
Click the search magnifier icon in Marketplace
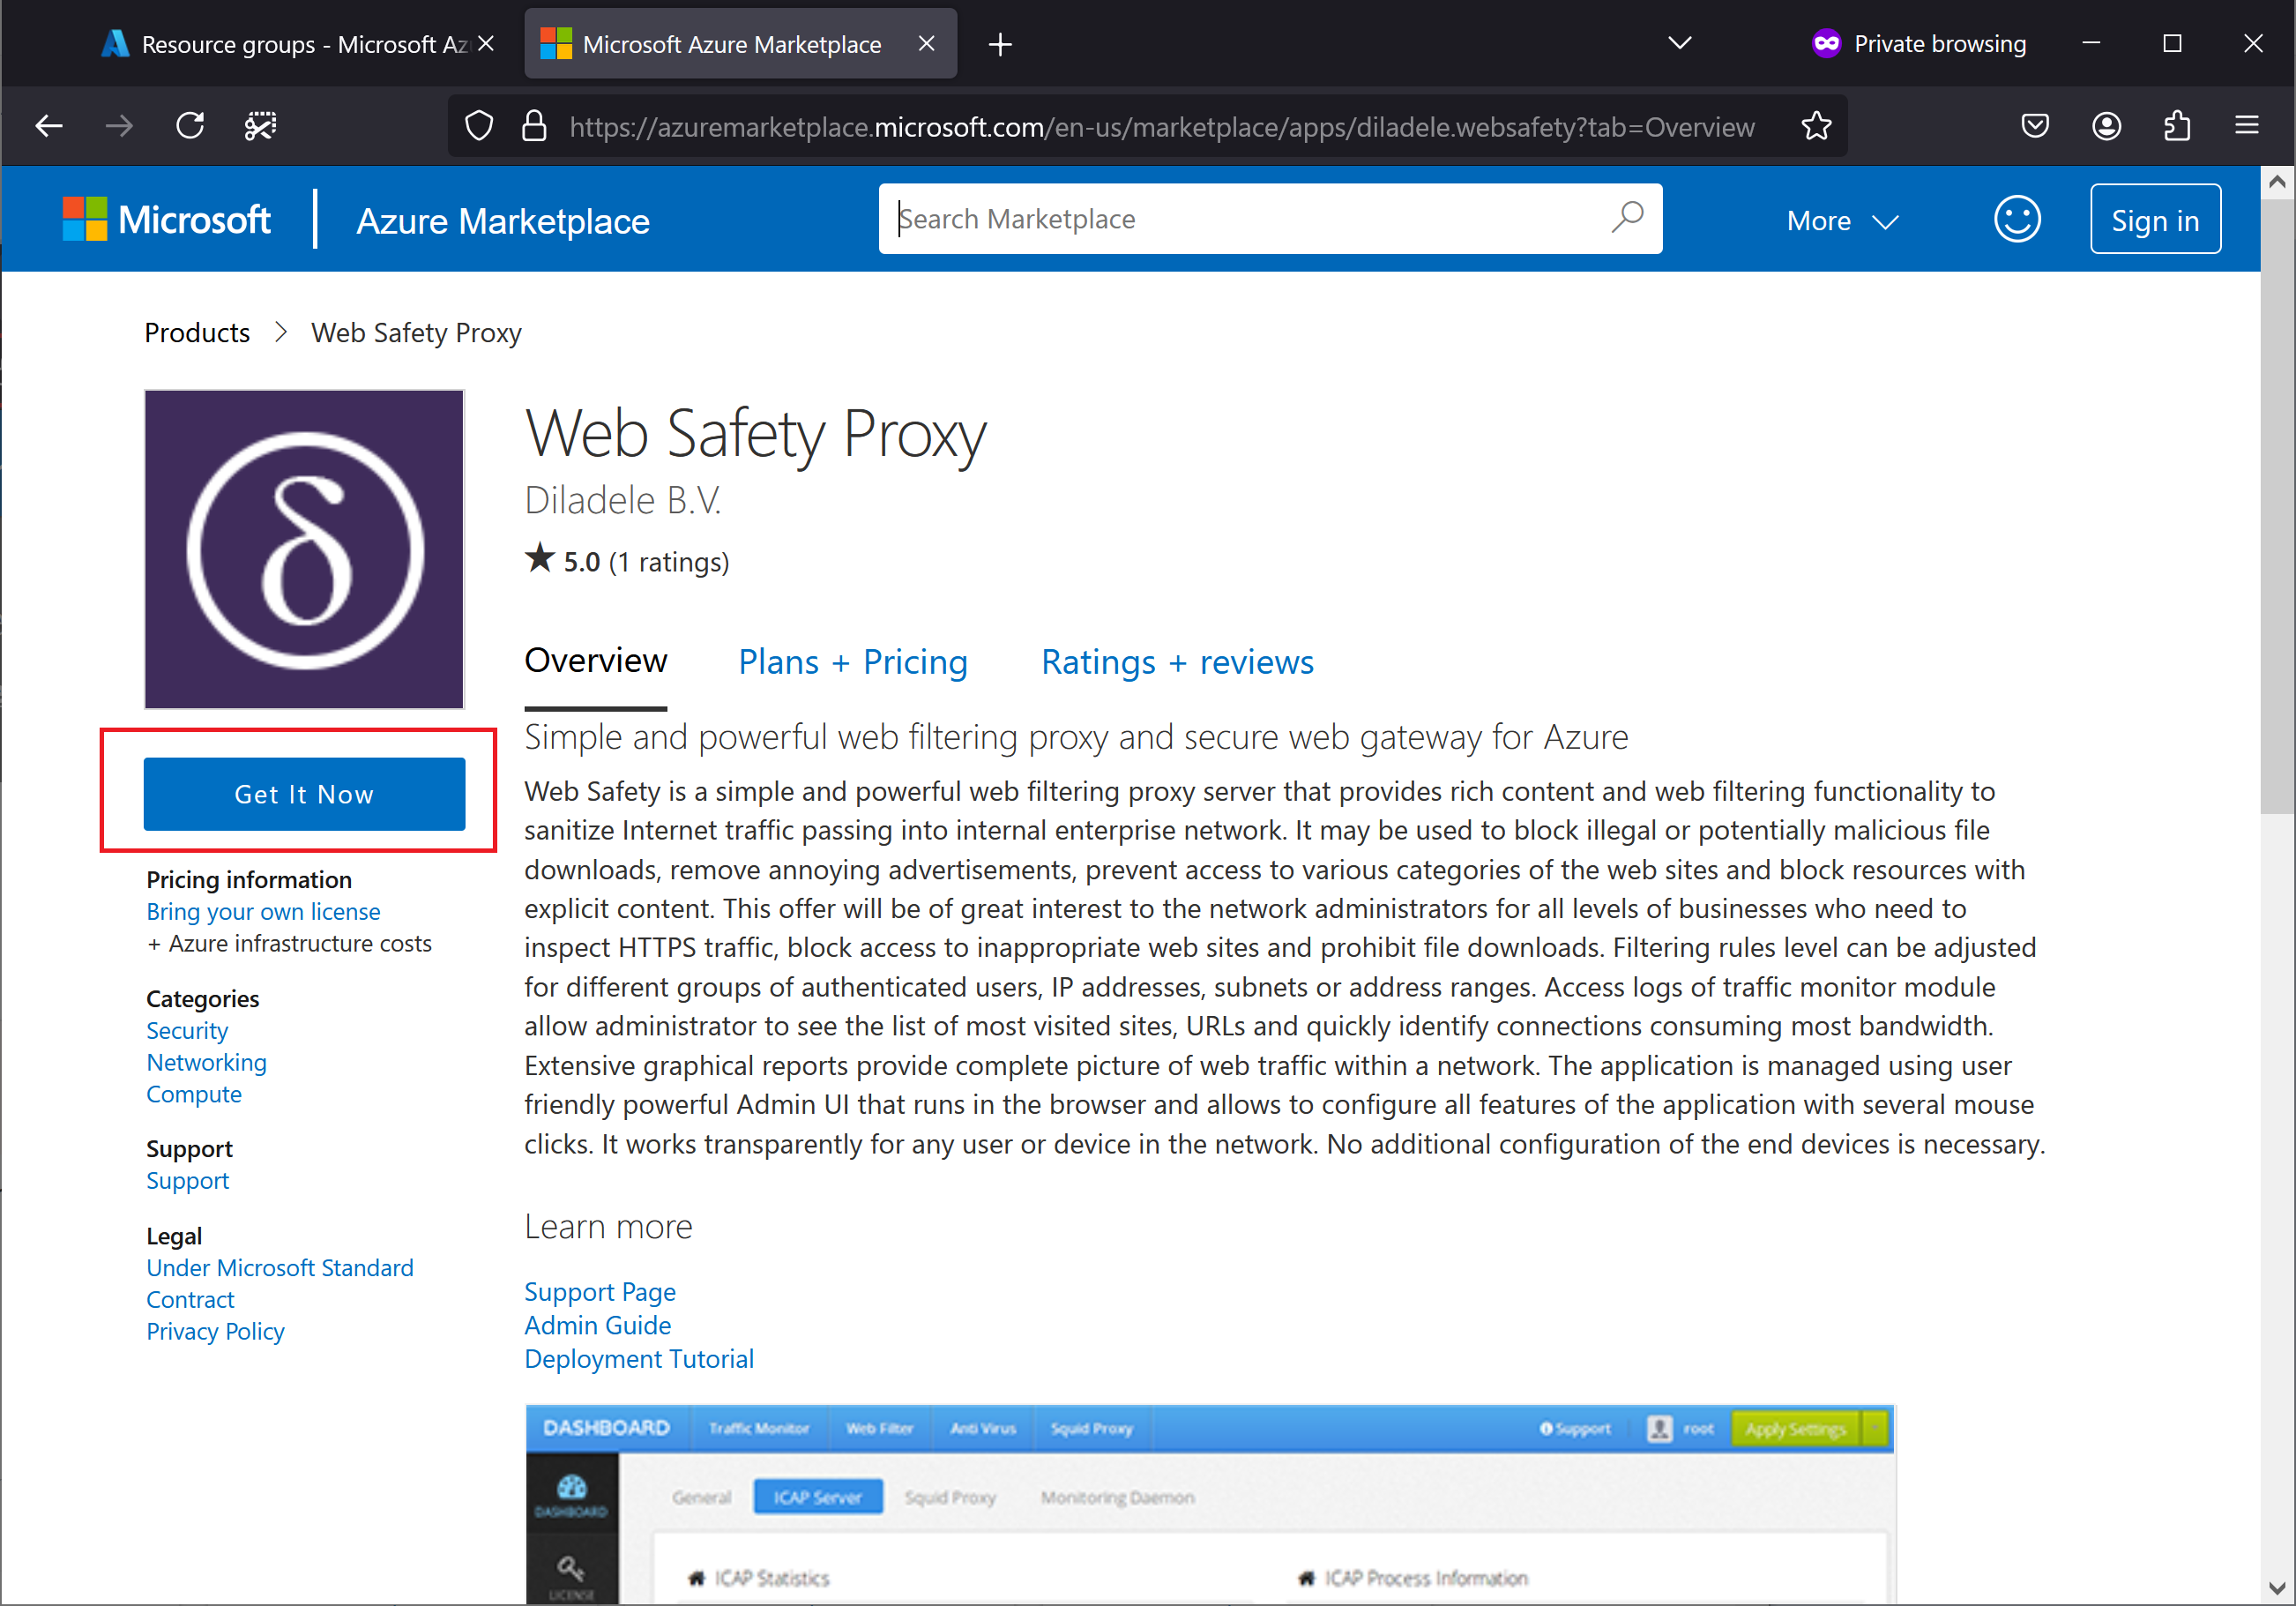(1627, 217)
